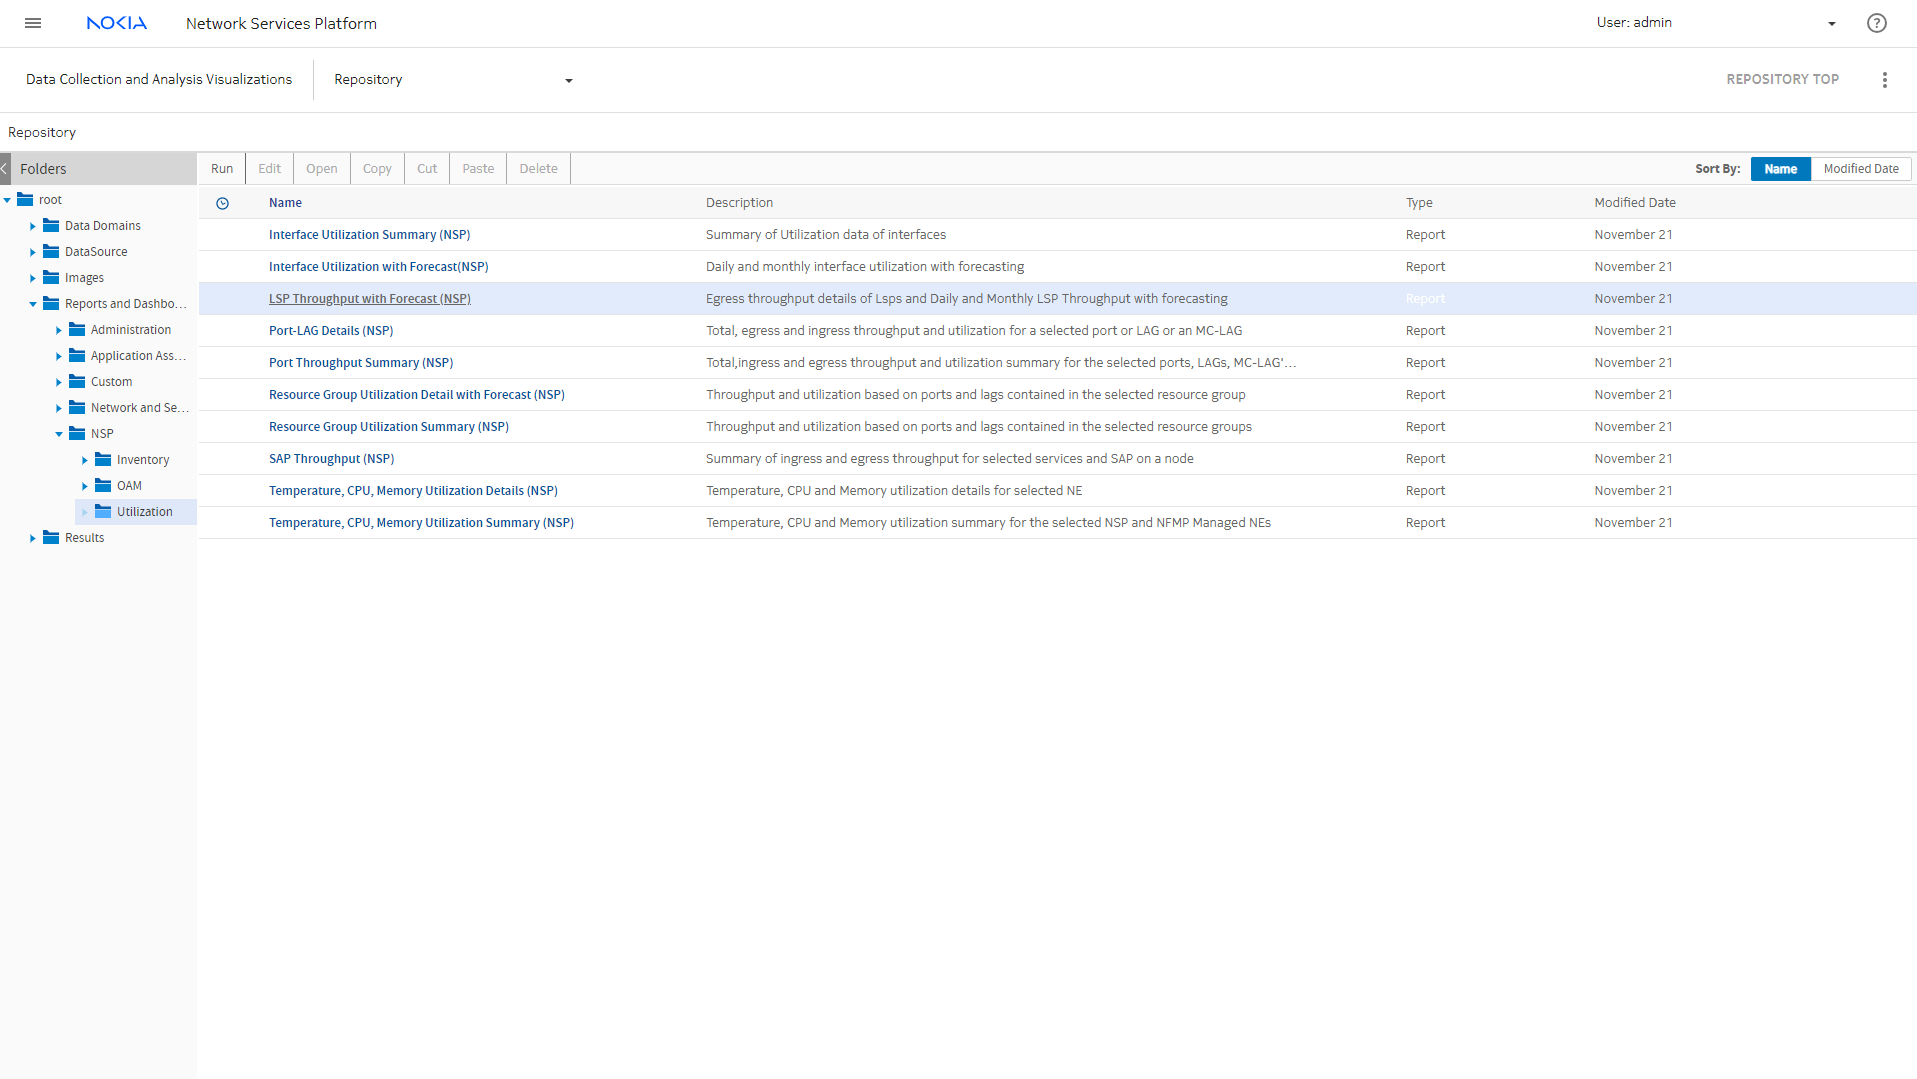Viewport: 1917px width, 1079px height.
Task: Click the Results folder icon
Action: point(51,537)
